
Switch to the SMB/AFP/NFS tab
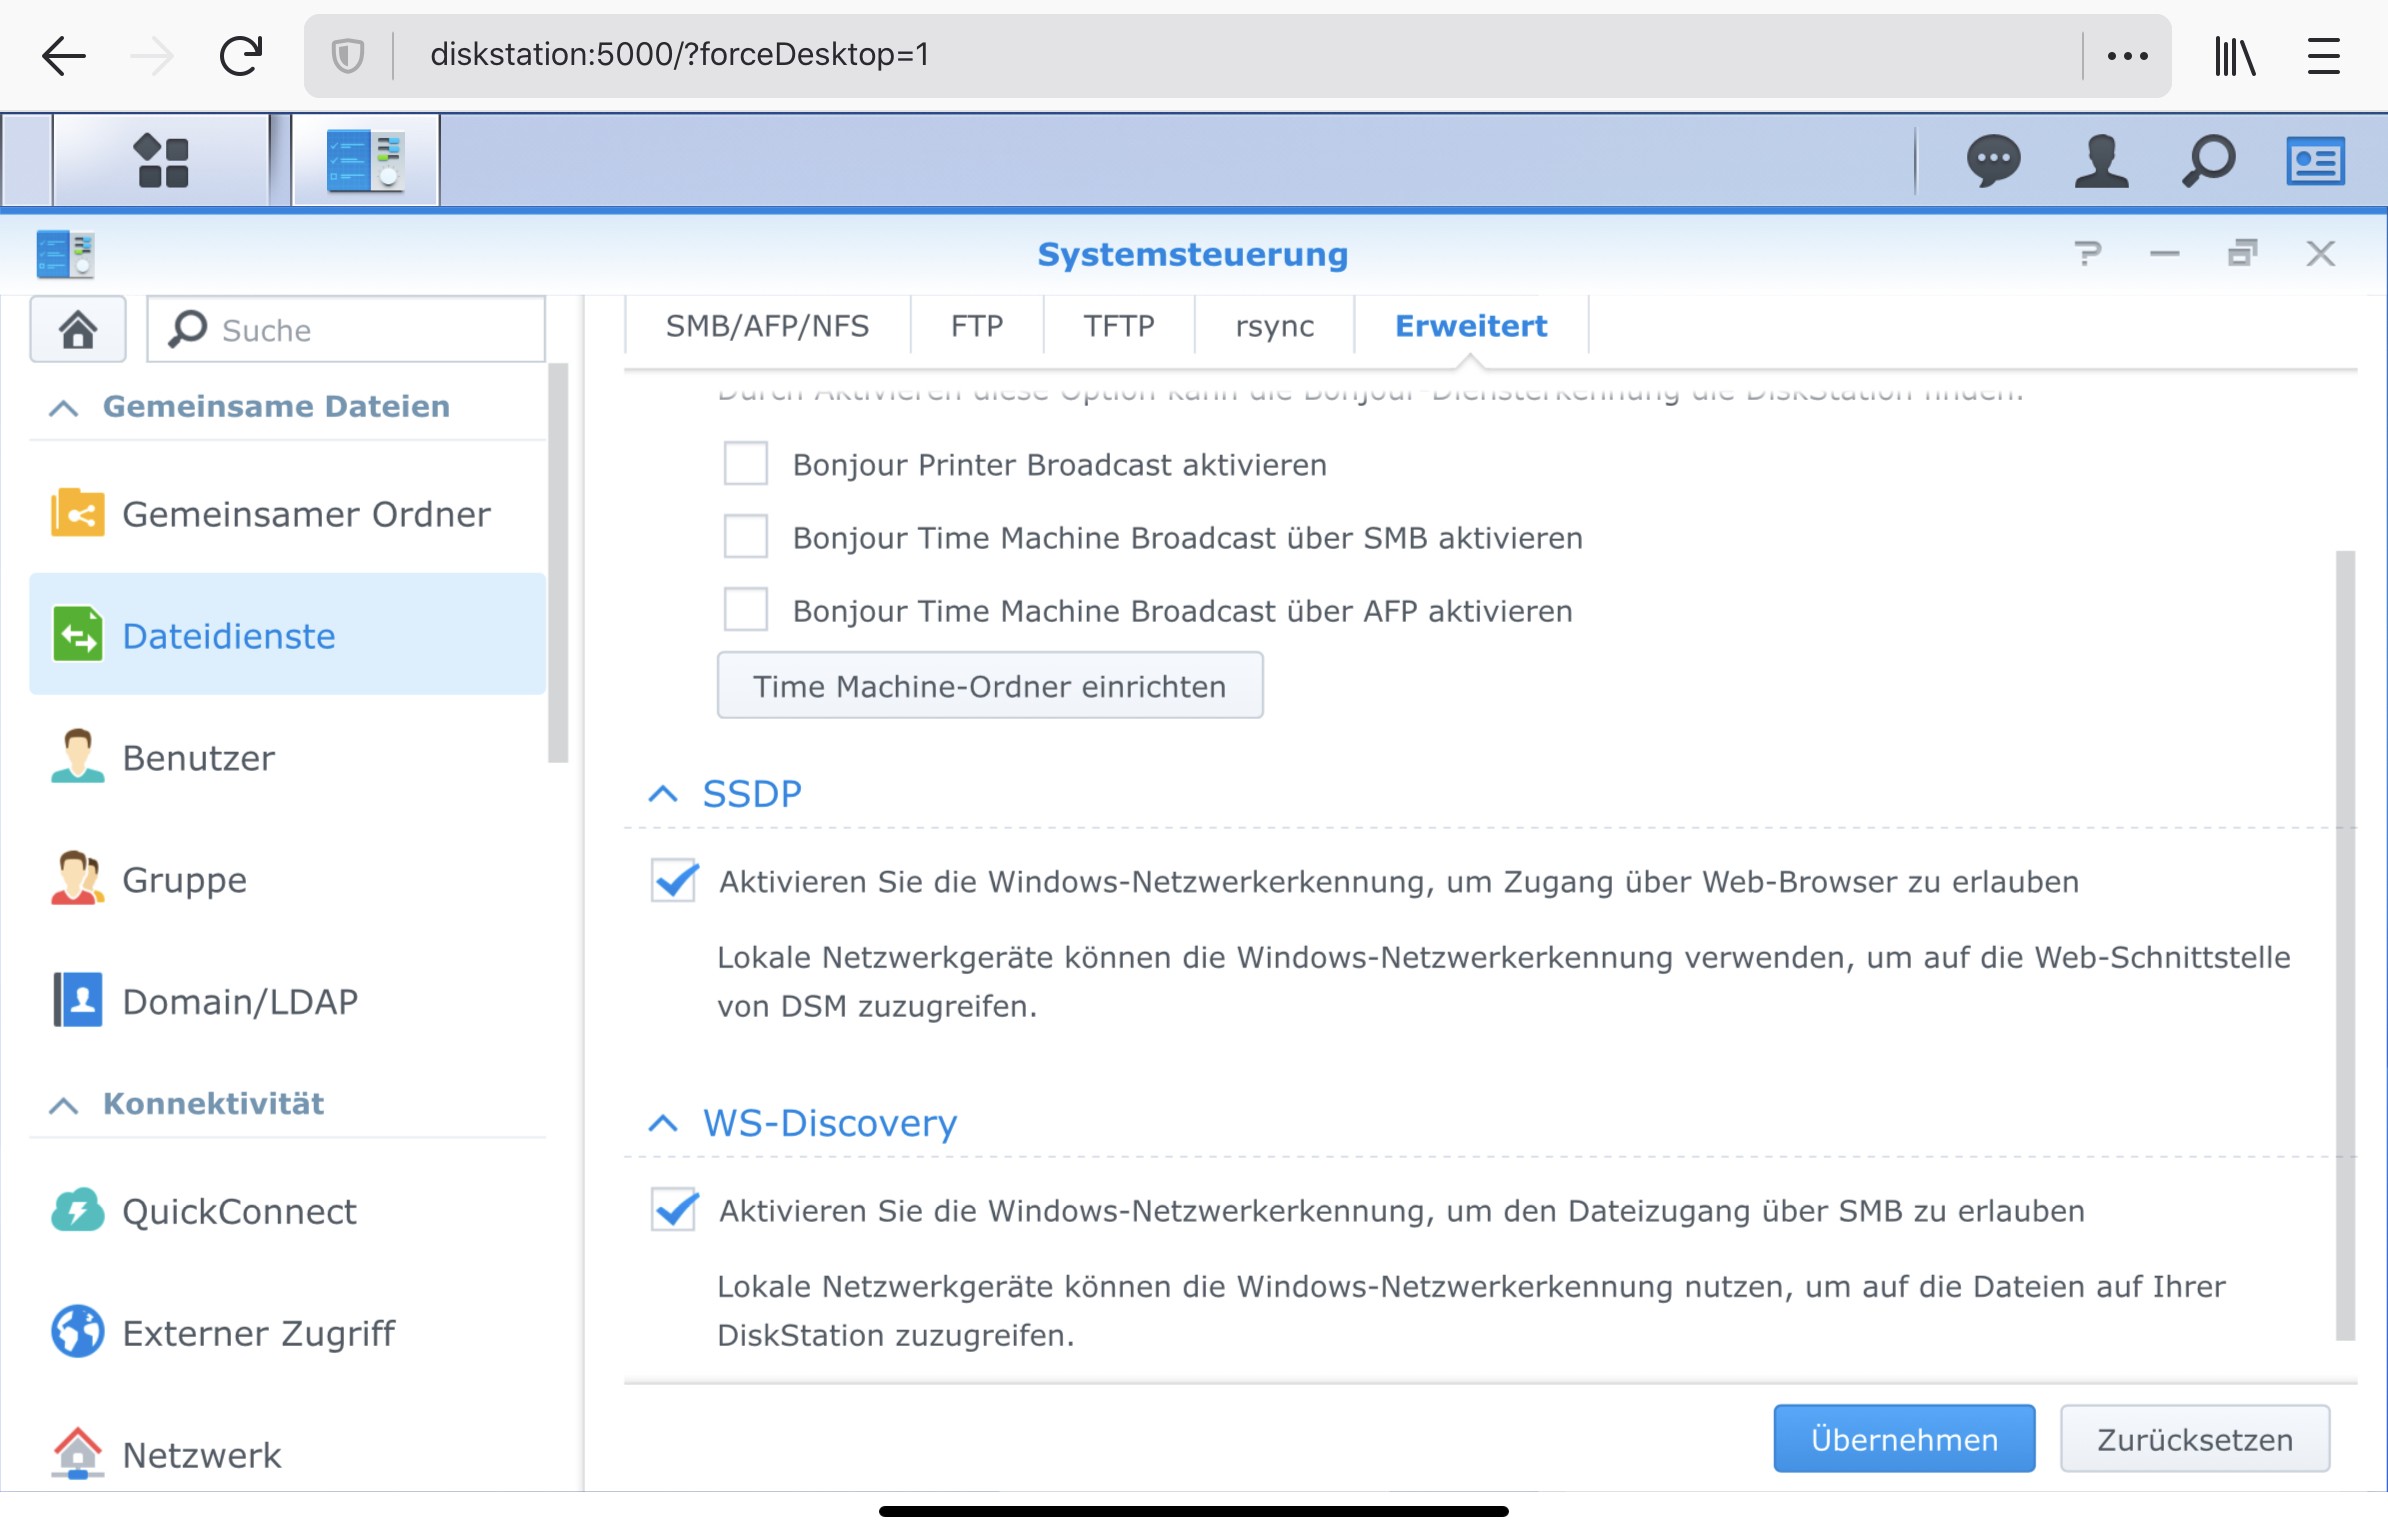coord(767,326)
